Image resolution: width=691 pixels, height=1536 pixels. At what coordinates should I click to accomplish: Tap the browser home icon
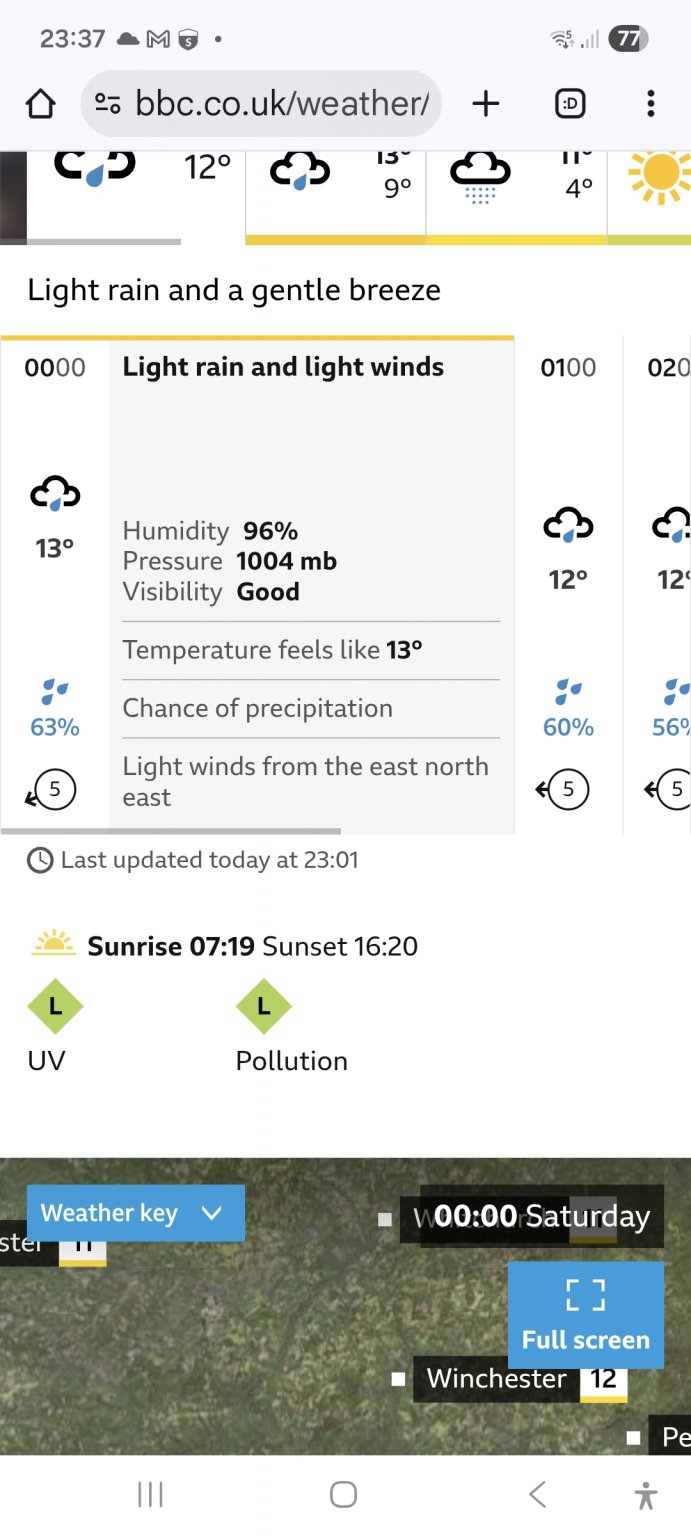tap(40, 103)
